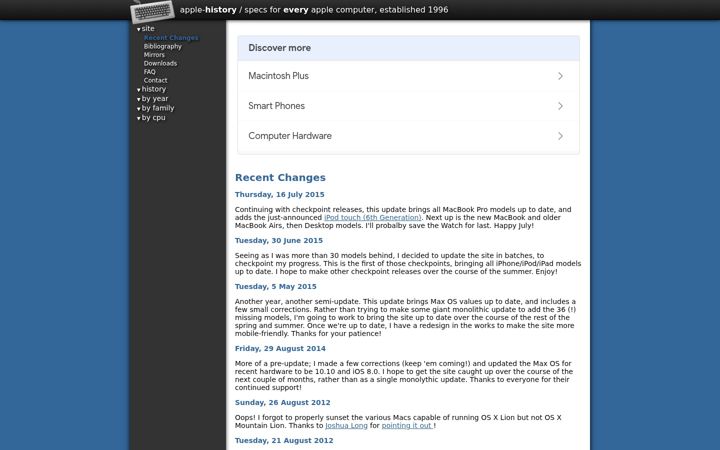
Task: Expand the by family menu section
Action: [x=155, y=108]
